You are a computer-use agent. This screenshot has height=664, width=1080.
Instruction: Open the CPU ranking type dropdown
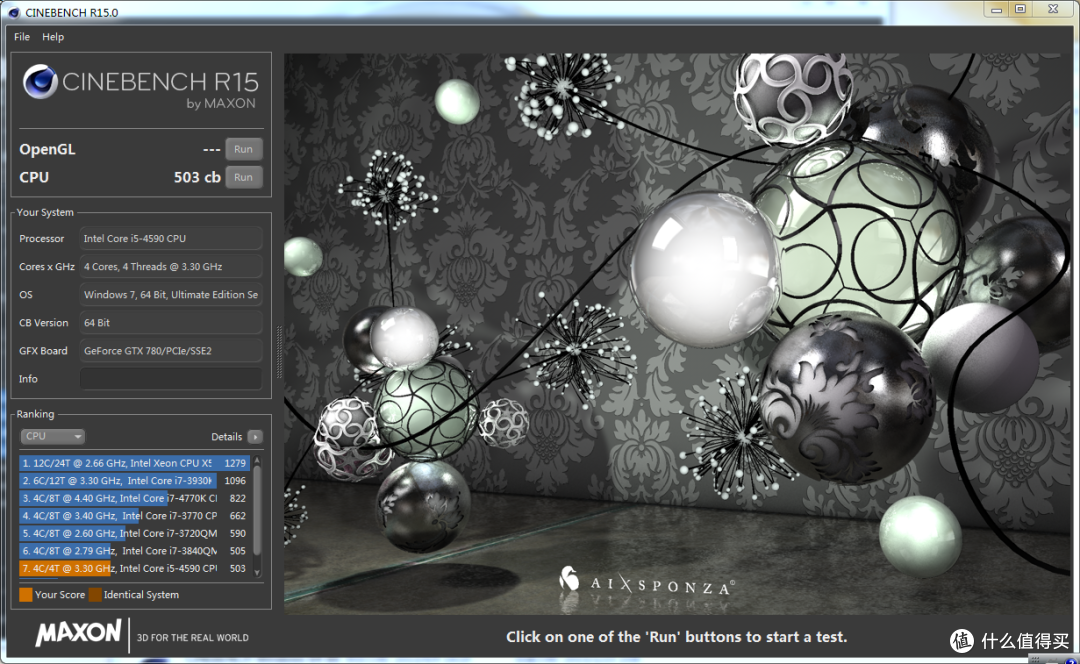click(x=52, y=436)
